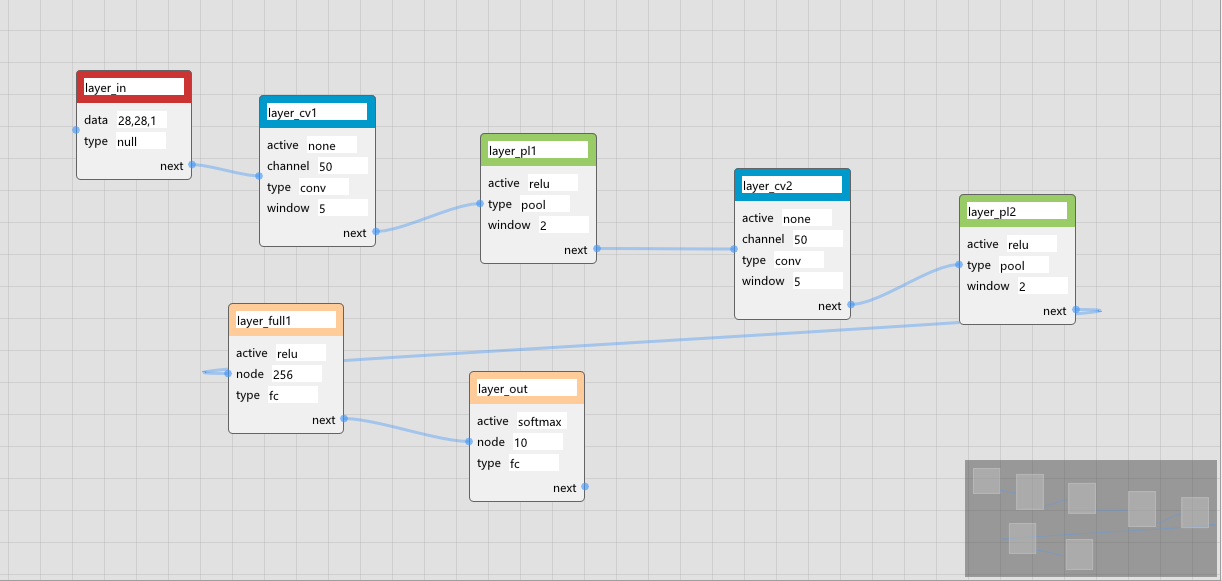Edit the layer_in name field
The width and height of the screenshot is (1222, 581).
tap(134, 88)
